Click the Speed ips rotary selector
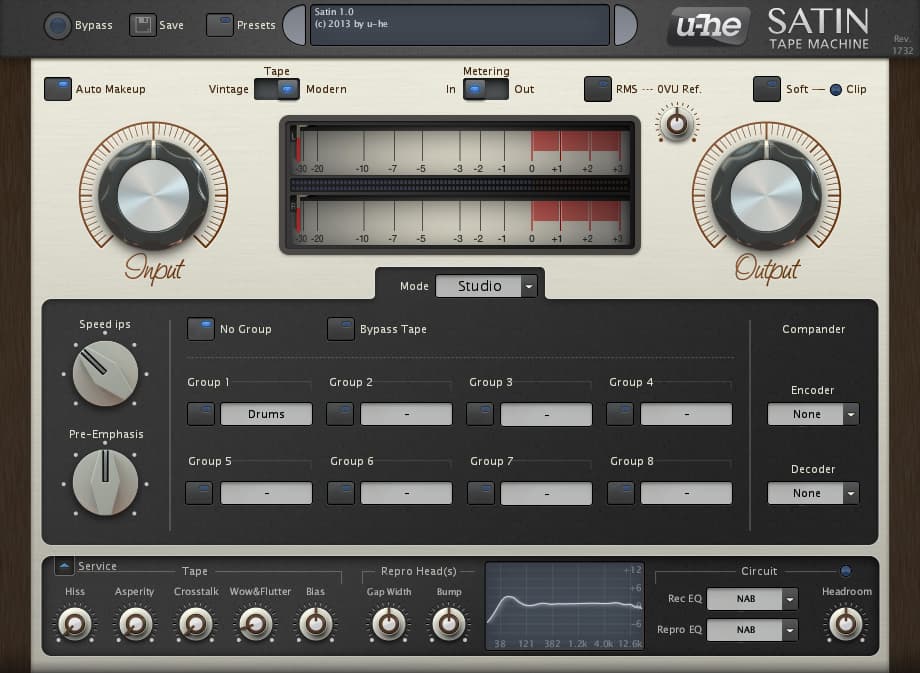The image size is (920, 673). point(105,374)
